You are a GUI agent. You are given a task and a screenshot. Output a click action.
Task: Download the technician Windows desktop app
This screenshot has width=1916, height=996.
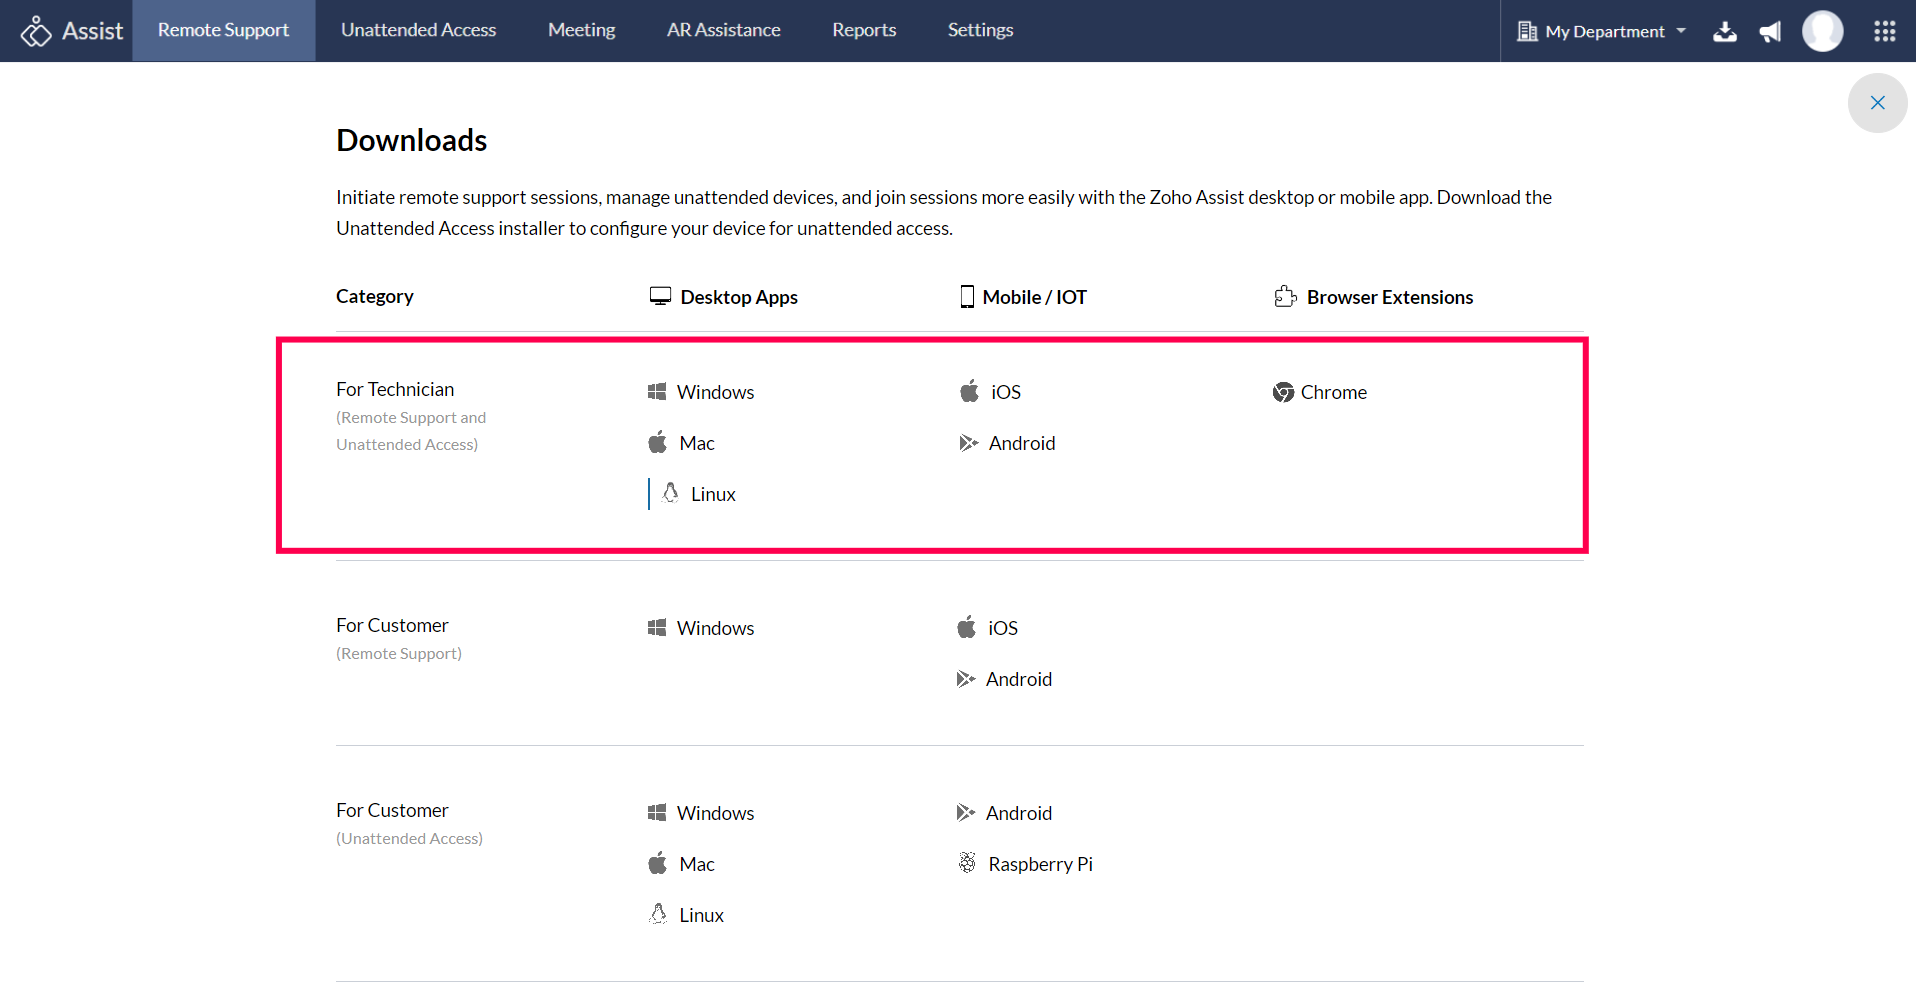coord(714,392)
